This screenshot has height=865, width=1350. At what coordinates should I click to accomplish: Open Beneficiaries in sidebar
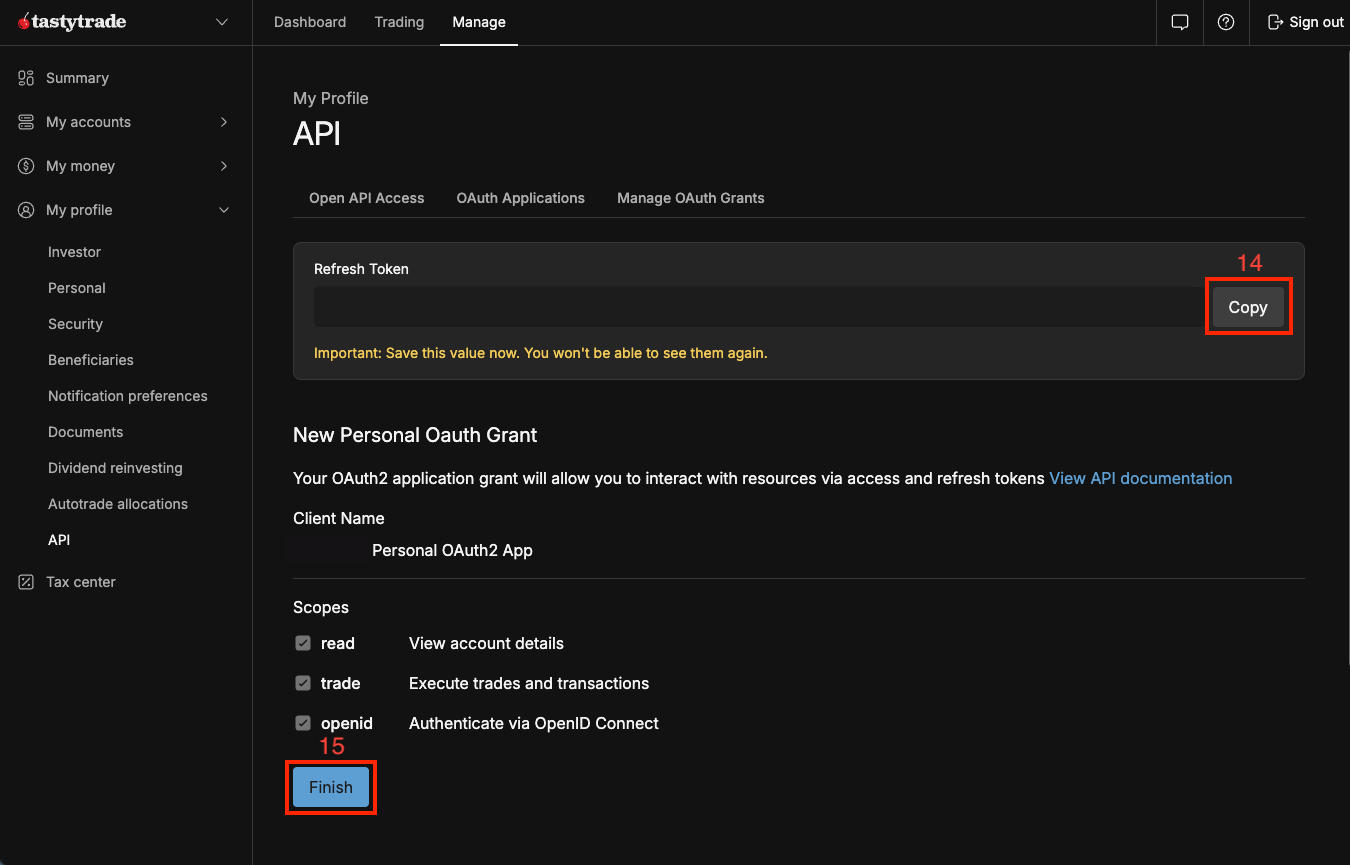pos(91,360)
